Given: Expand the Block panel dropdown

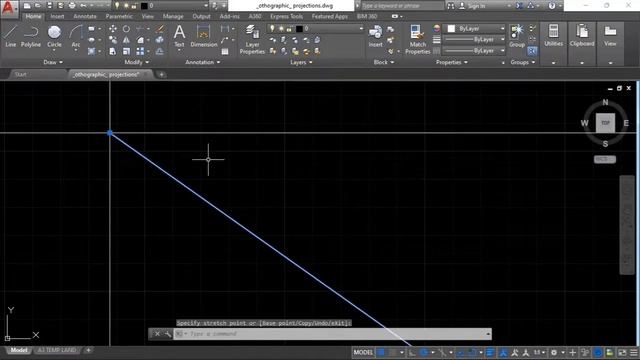Looking at the screenshot, I should [384, 62].
